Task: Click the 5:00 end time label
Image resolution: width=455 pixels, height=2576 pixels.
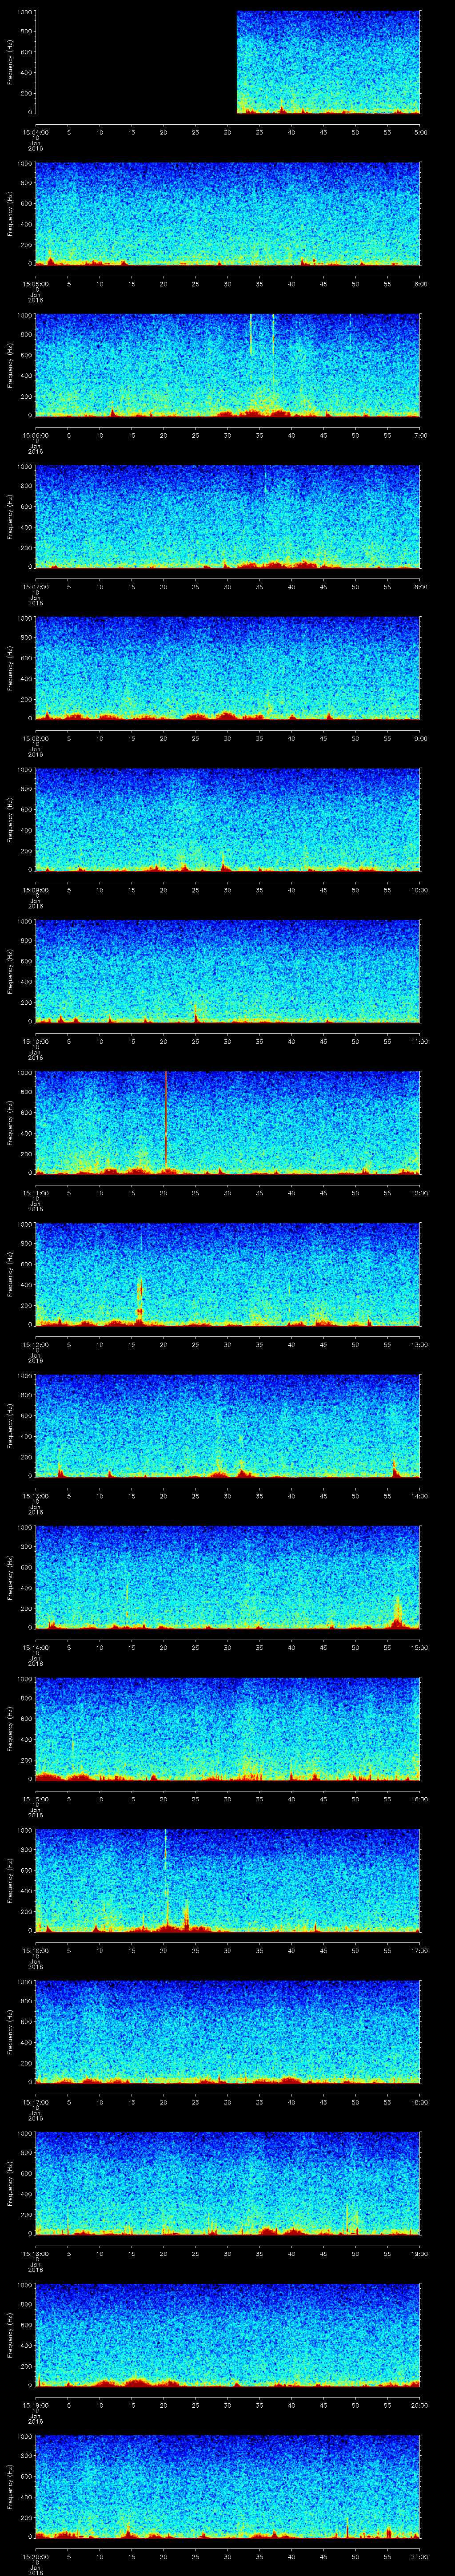Action: click(421, 132)
